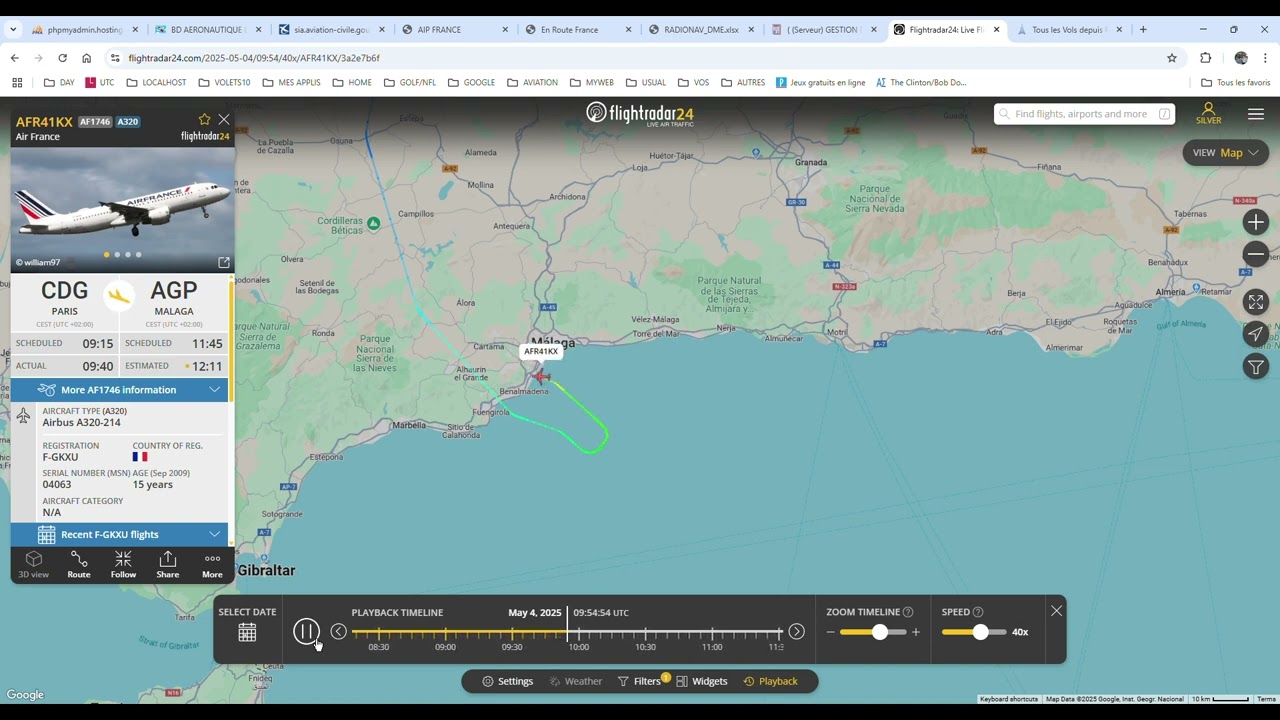Expand Recent F-GKXU flights
Image resolution: width=1280 pixels, height=720 pixels.
tap(119, 535)
